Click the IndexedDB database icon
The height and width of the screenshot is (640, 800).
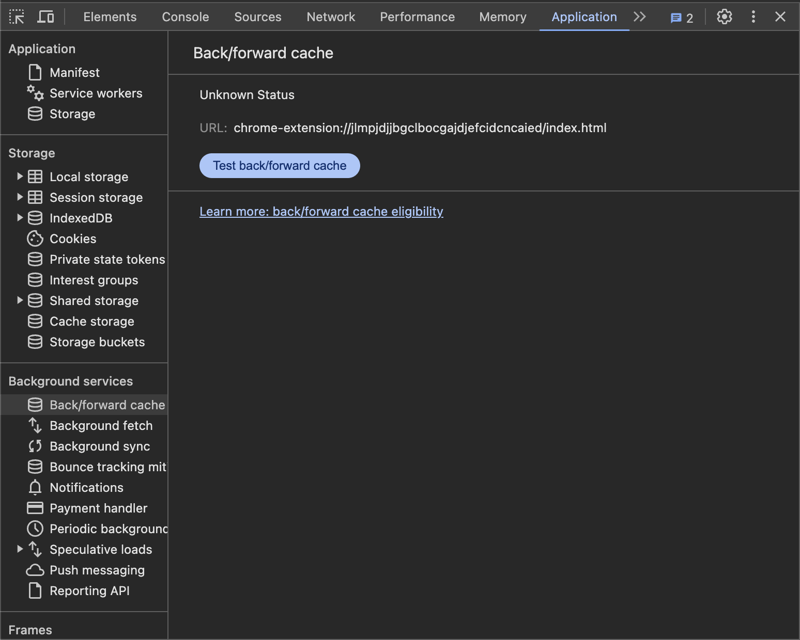[x=35, y=218]
